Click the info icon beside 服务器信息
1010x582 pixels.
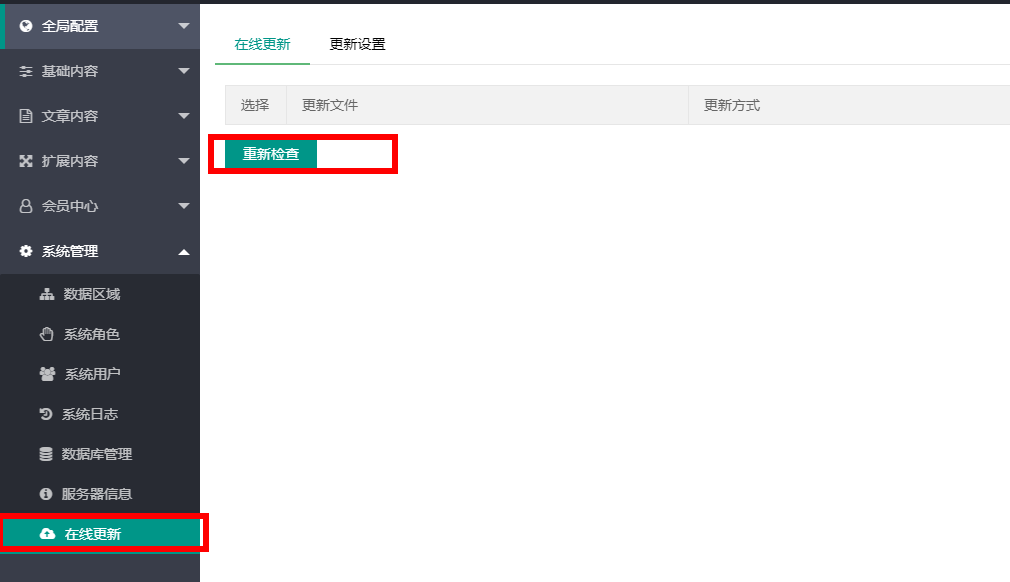click(x=46, y=494)
